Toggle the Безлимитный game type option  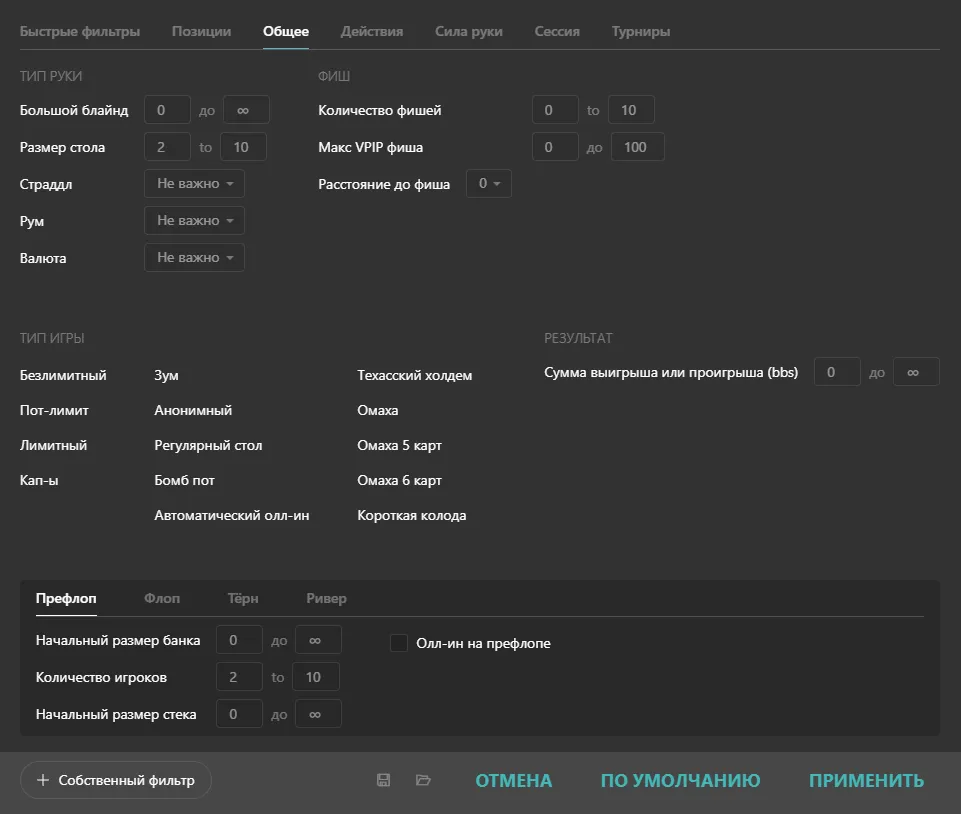(x=63, y=375)
